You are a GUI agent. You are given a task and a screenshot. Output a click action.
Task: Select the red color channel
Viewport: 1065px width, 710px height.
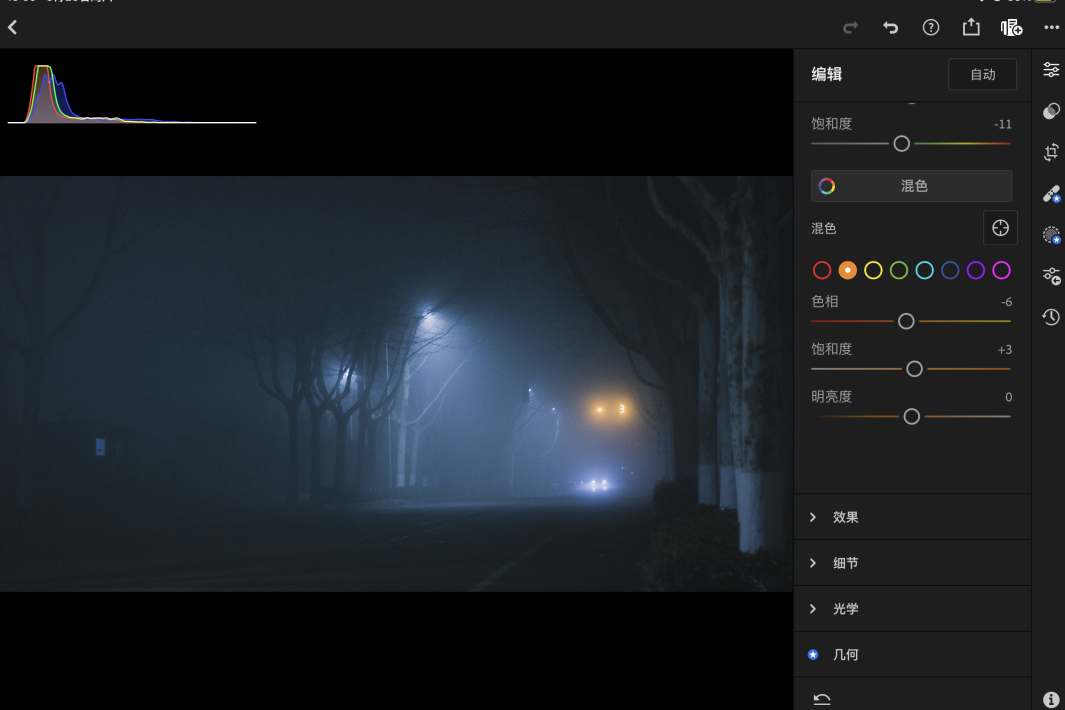[822, 270]
